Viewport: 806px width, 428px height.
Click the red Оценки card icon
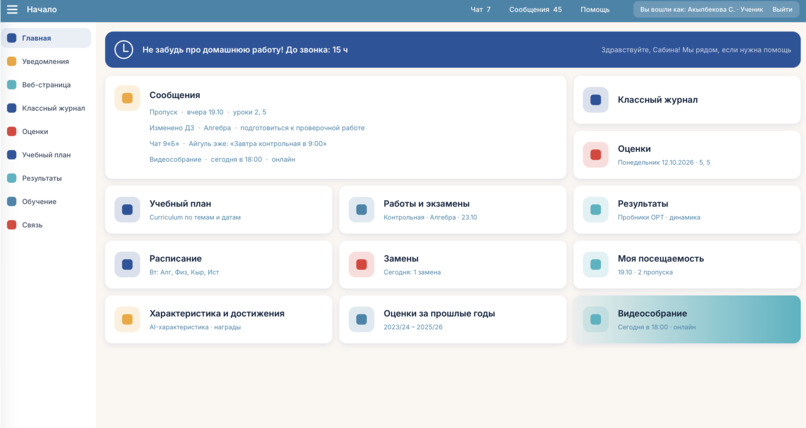click(595, 155)
